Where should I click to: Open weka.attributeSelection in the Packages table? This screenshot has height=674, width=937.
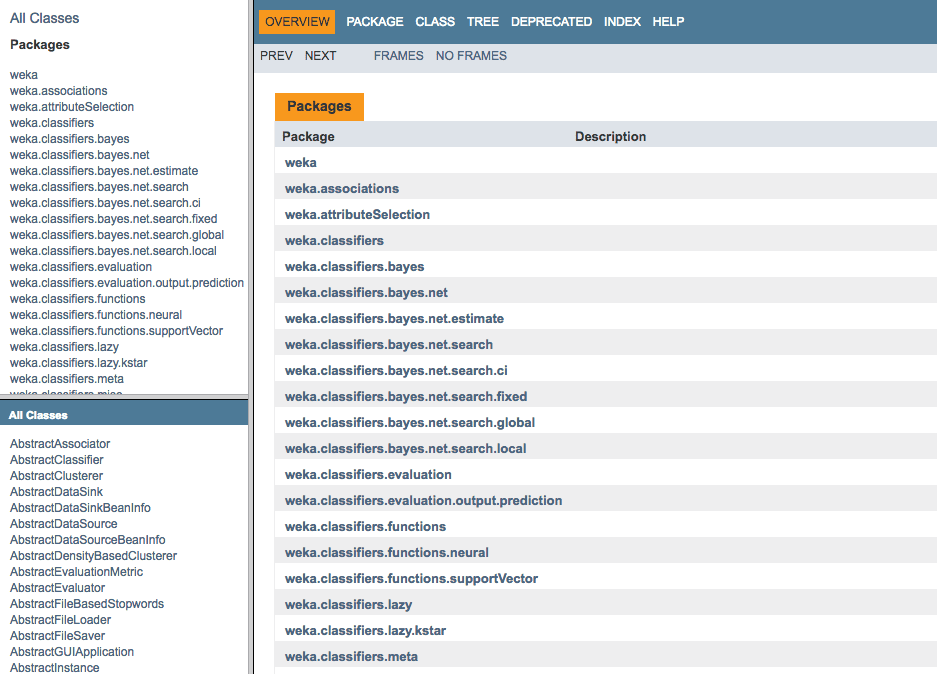pos(357,215)
